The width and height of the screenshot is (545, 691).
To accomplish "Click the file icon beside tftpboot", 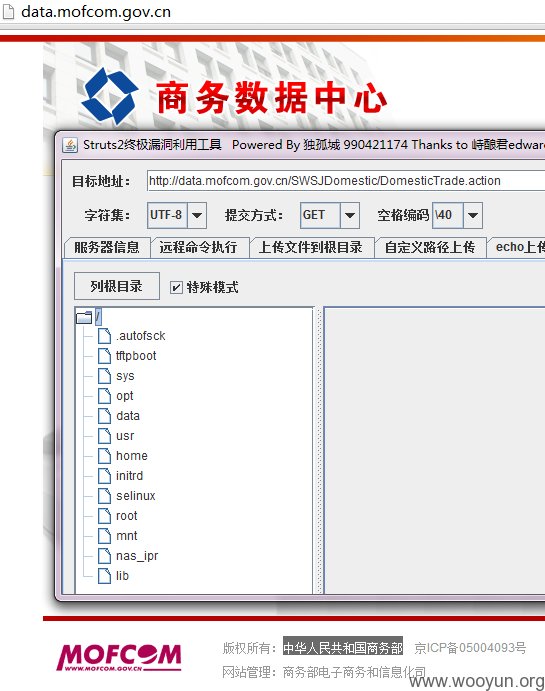I will pyautogui.click(x=104, y=356).
